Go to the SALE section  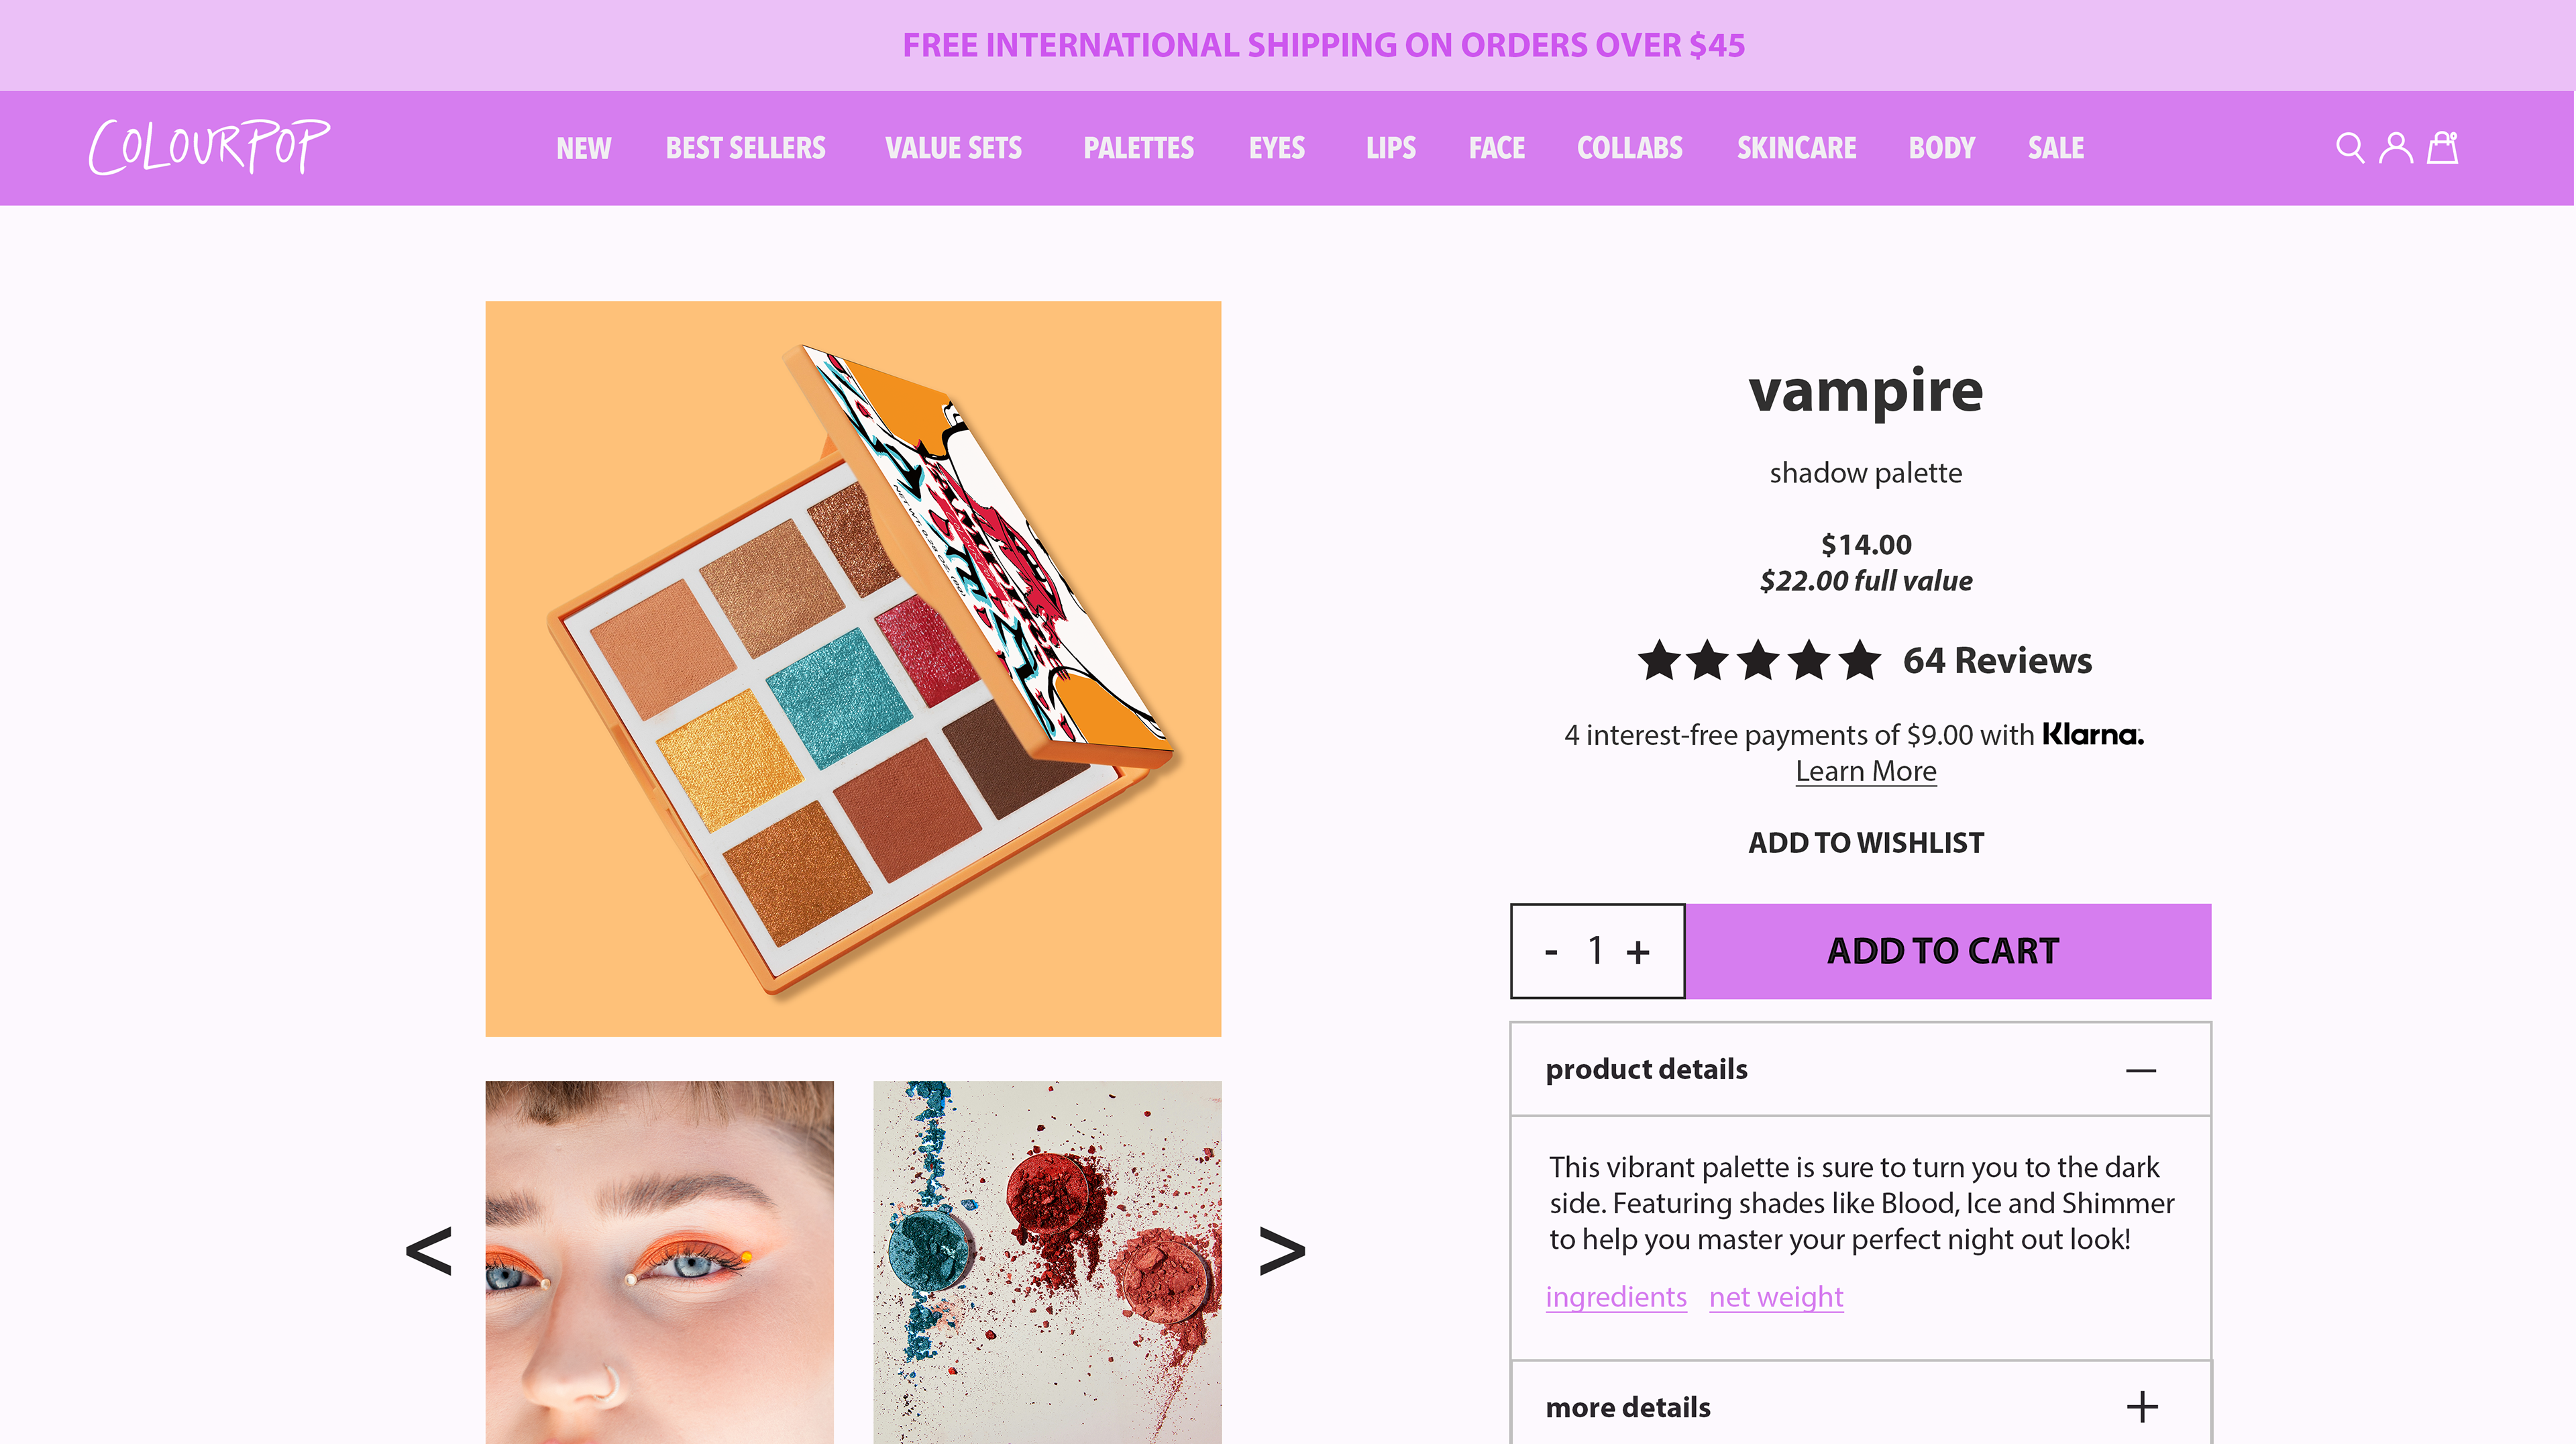click(2056, 148)
